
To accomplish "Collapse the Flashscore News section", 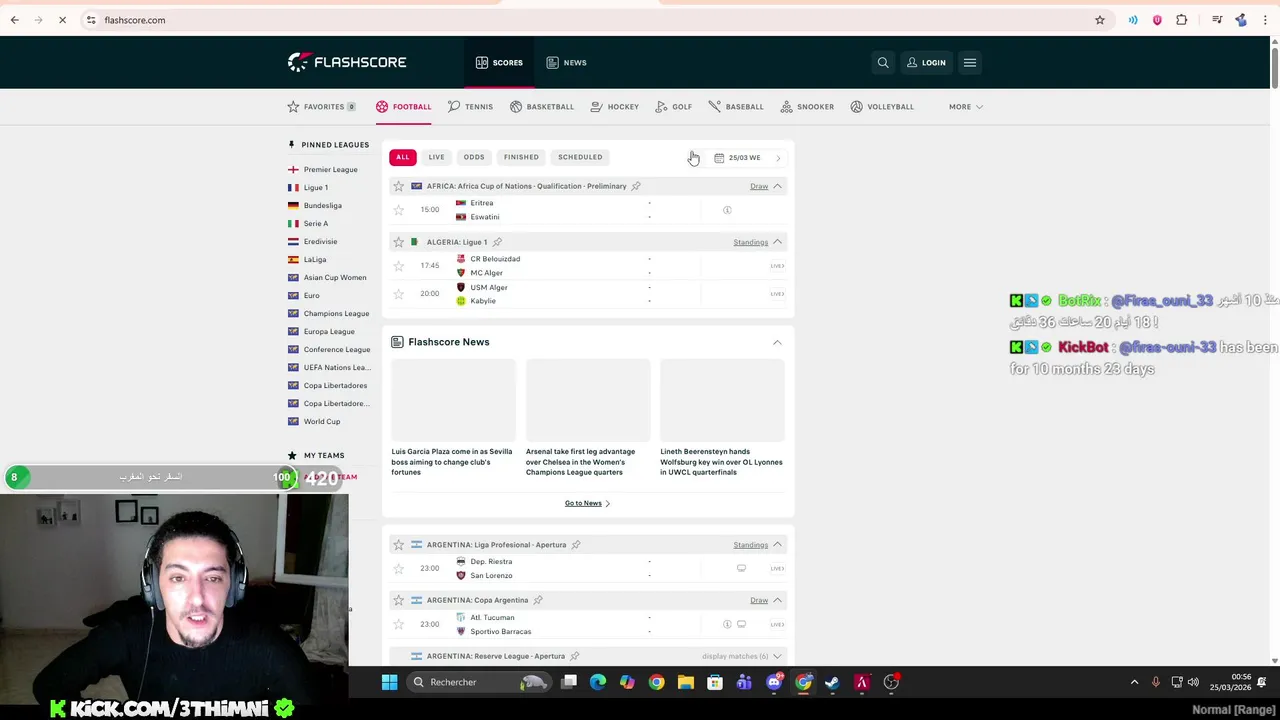I will coord(777,342).
